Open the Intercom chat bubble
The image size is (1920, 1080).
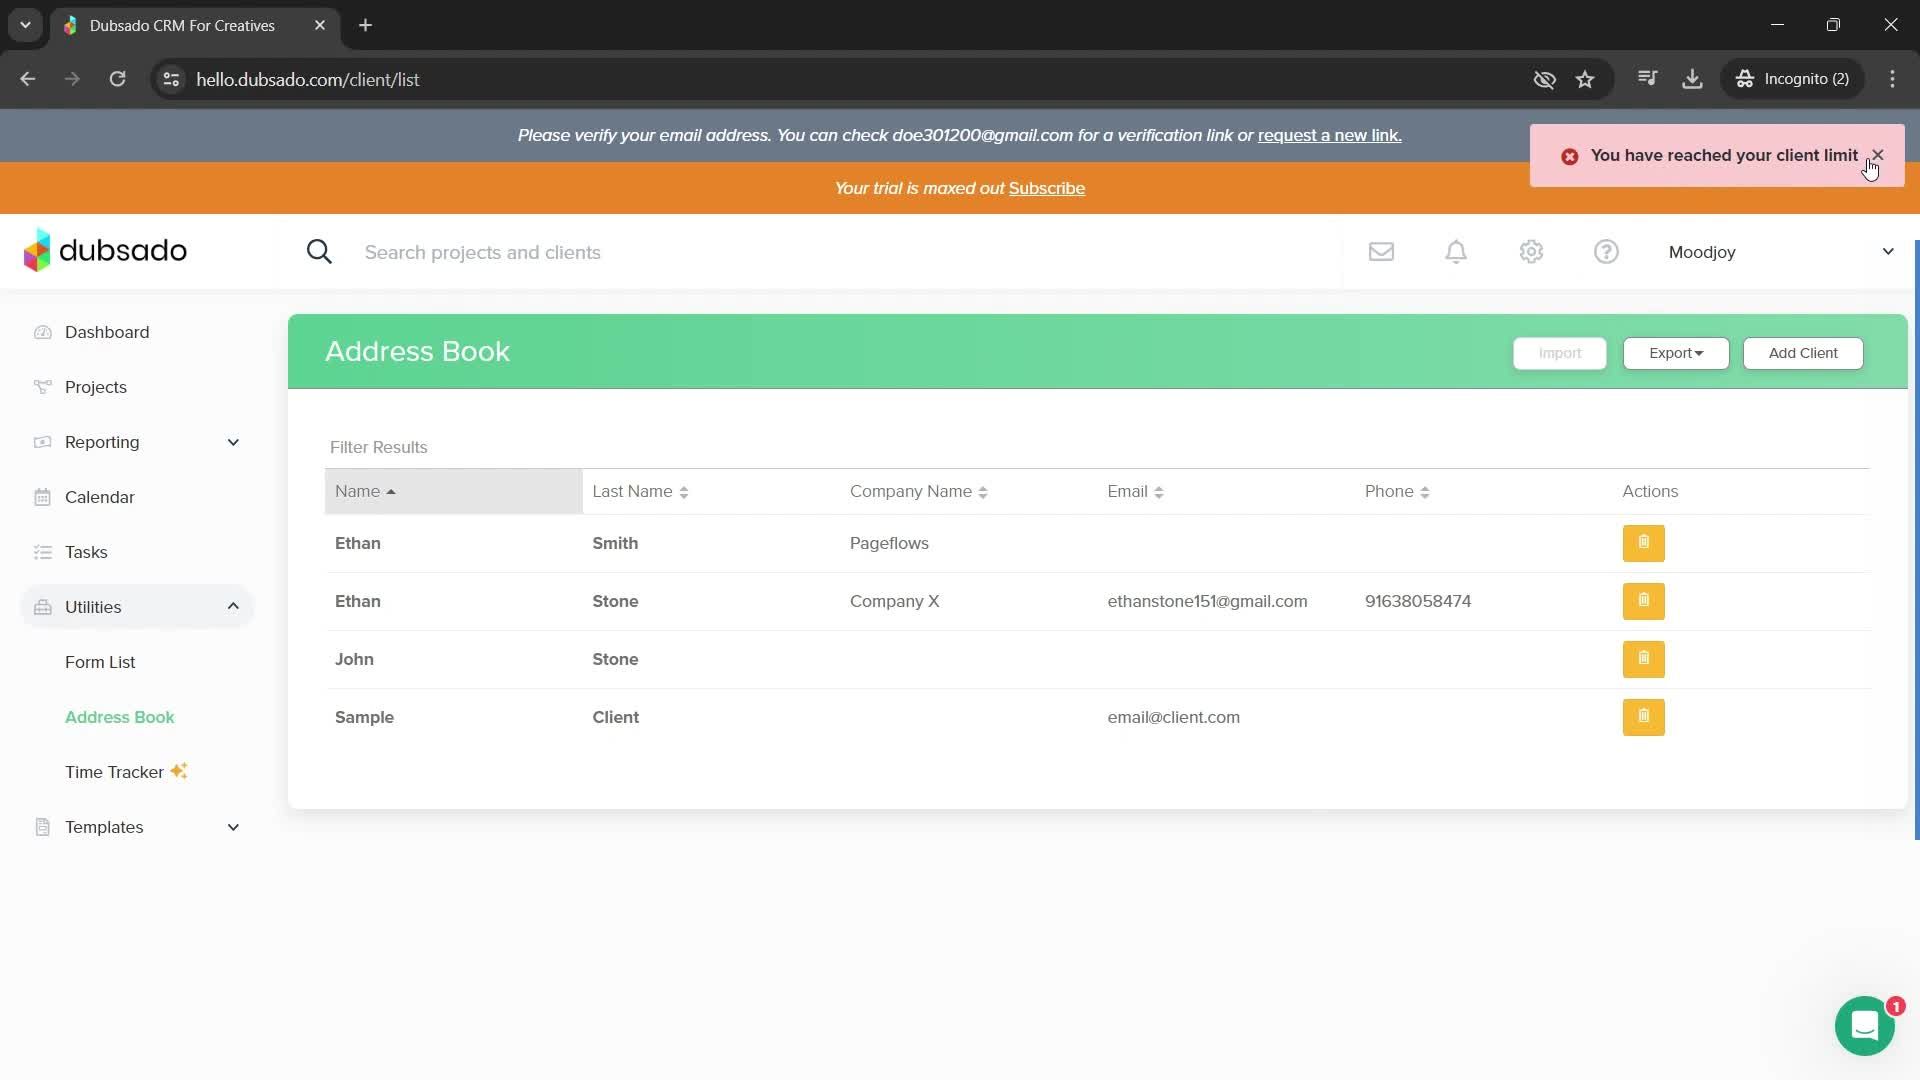pos(1864,1026)
